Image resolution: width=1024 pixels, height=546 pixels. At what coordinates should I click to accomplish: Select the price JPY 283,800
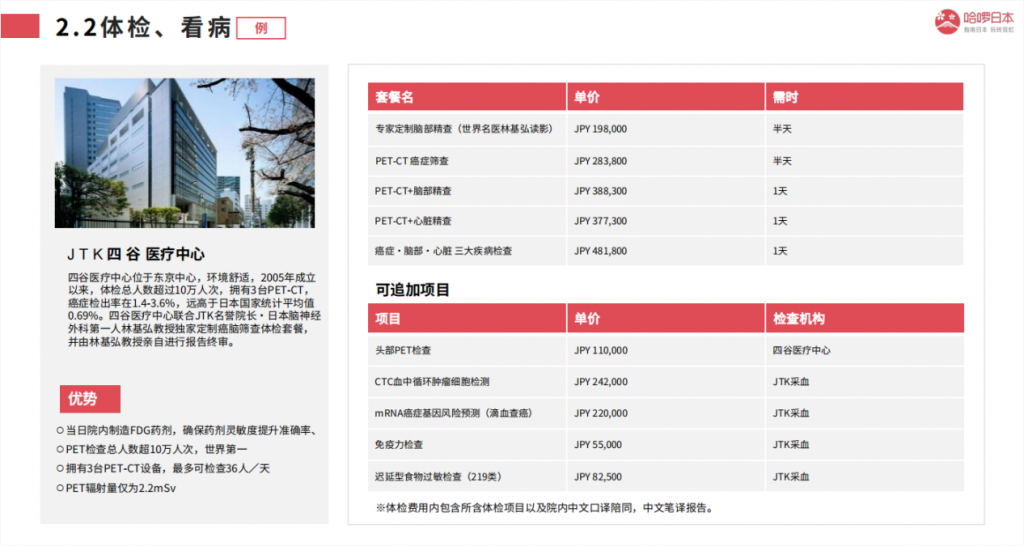coord(600,161)
